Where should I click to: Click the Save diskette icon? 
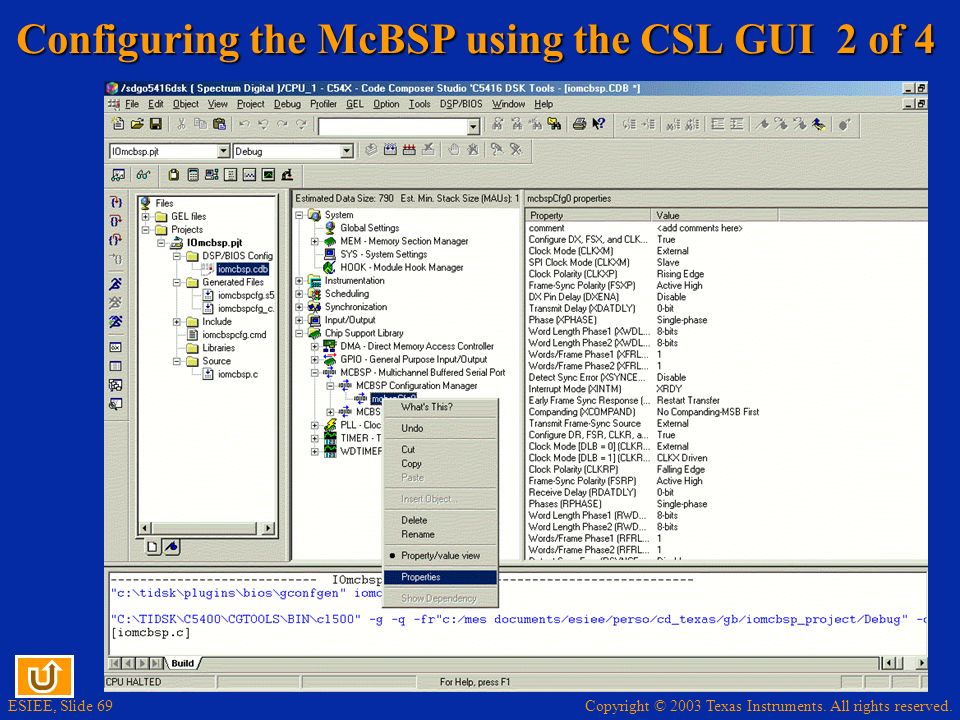click(x=156, y=124)
